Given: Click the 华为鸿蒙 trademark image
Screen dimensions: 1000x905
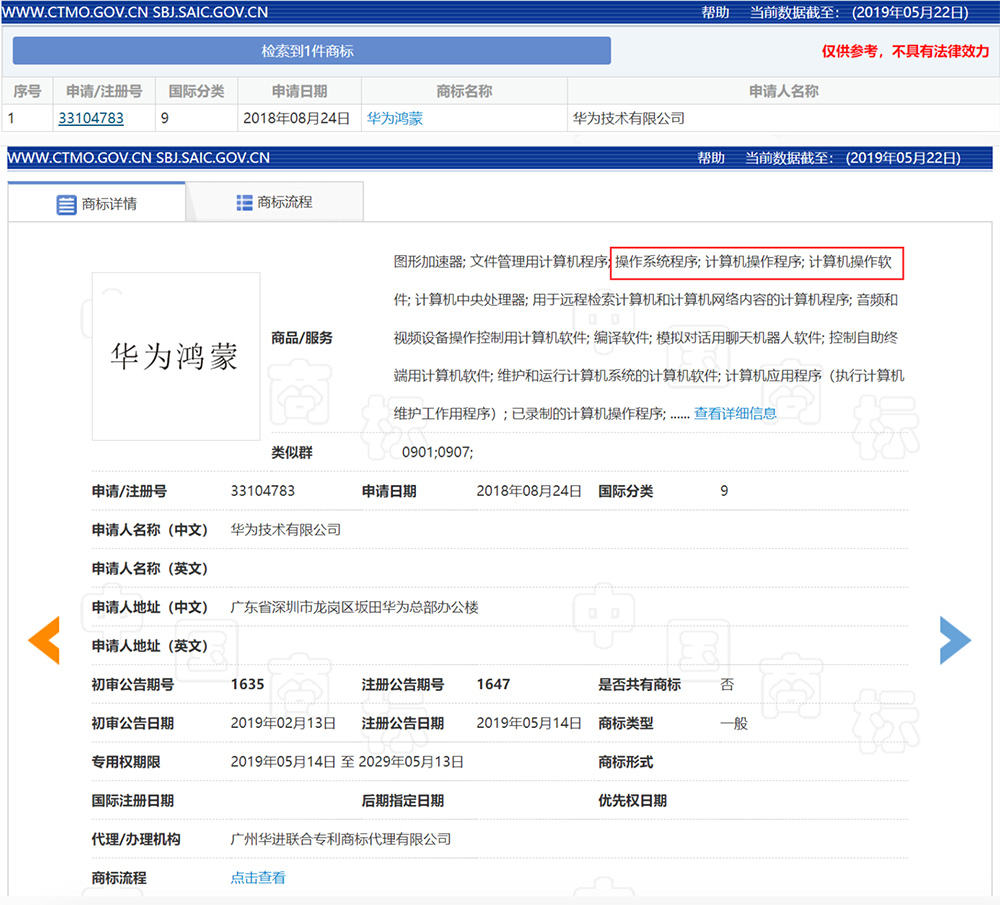Looking at the screenshot, I should coord(176,356).
